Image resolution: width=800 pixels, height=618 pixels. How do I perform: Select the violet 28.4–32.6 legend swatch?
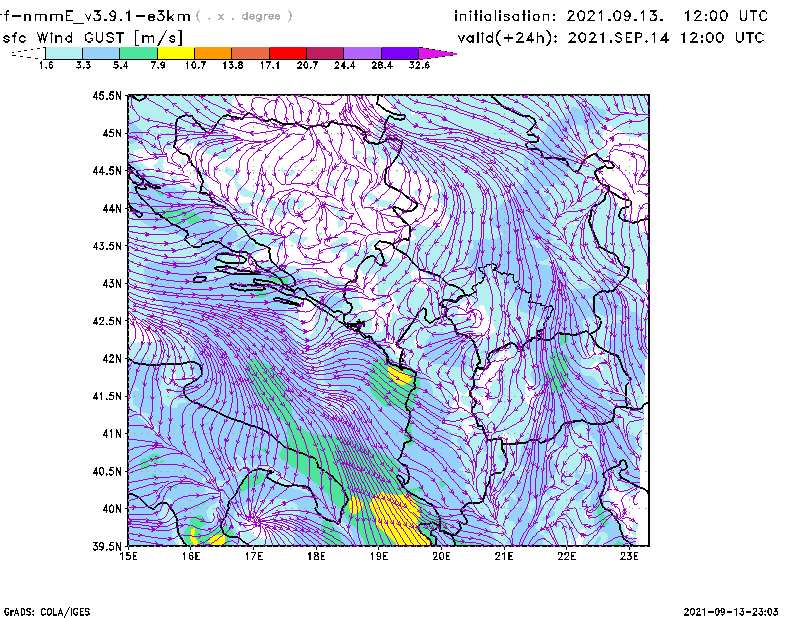click(x=400, y=53)
